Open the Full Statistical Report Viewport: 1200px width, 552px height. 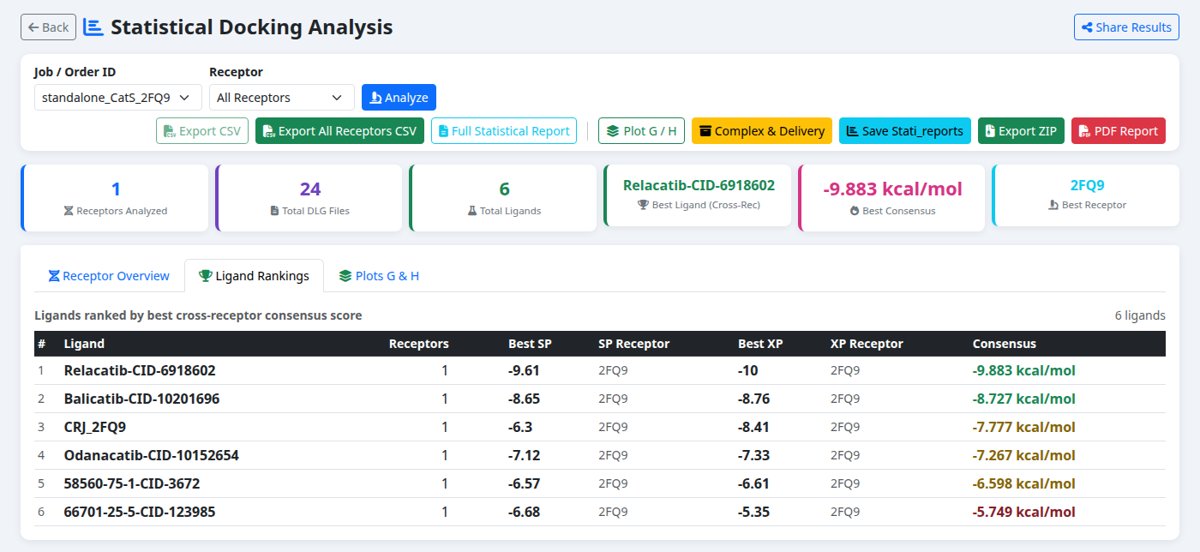504,131
